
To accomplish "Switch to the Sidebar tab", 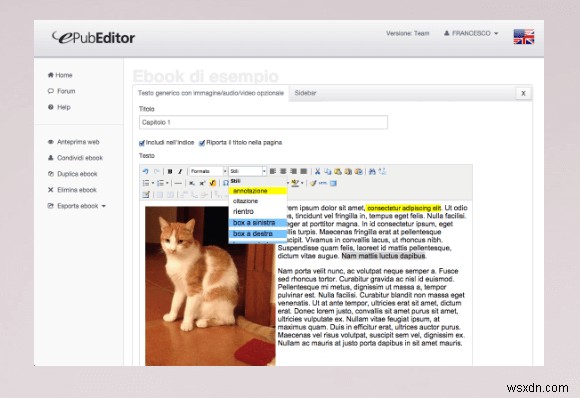I will point(305,93).
